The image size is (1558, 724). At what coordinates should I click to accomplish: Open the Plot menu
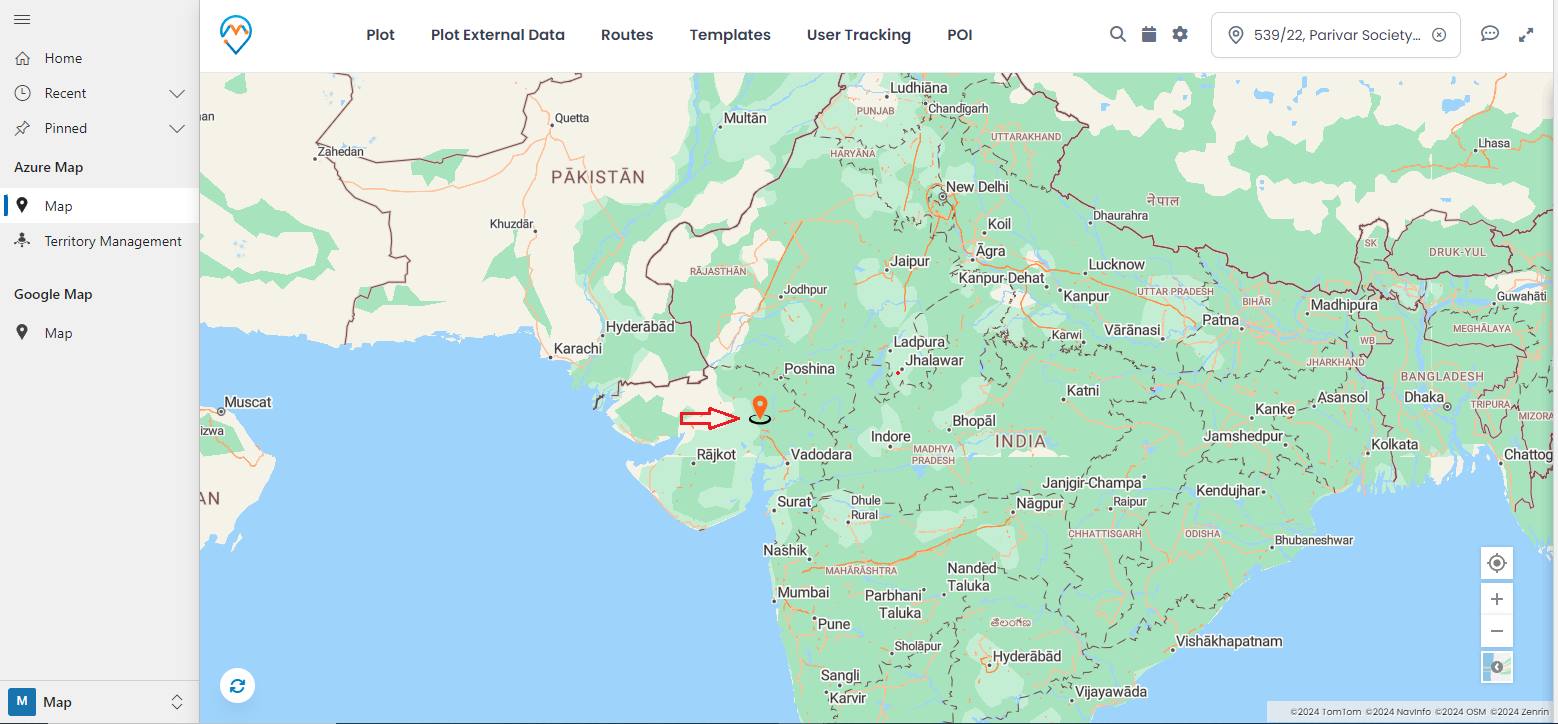[x=380, y=35]
